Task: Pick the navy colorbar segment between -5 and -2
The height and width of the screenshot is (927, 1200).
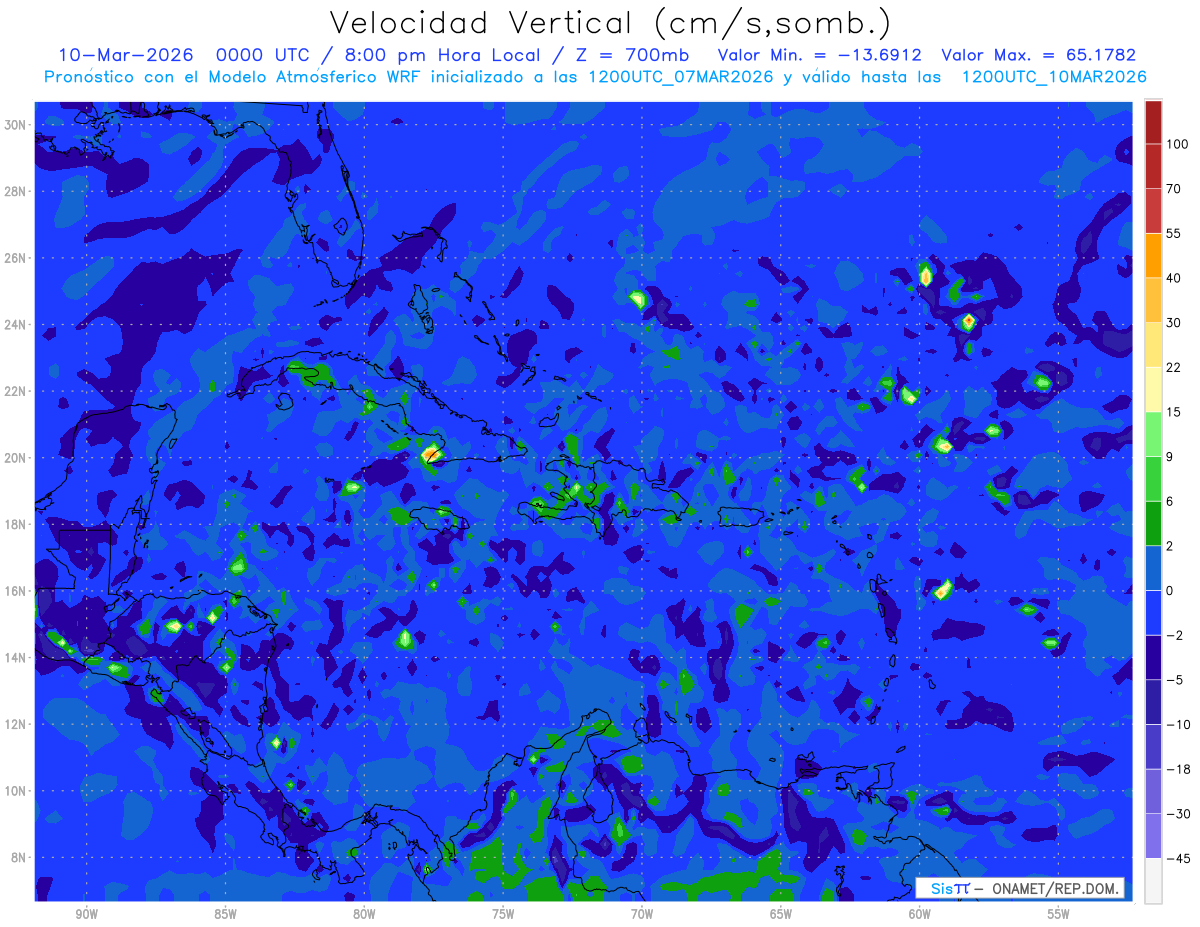Action: tap(1153, 657)
